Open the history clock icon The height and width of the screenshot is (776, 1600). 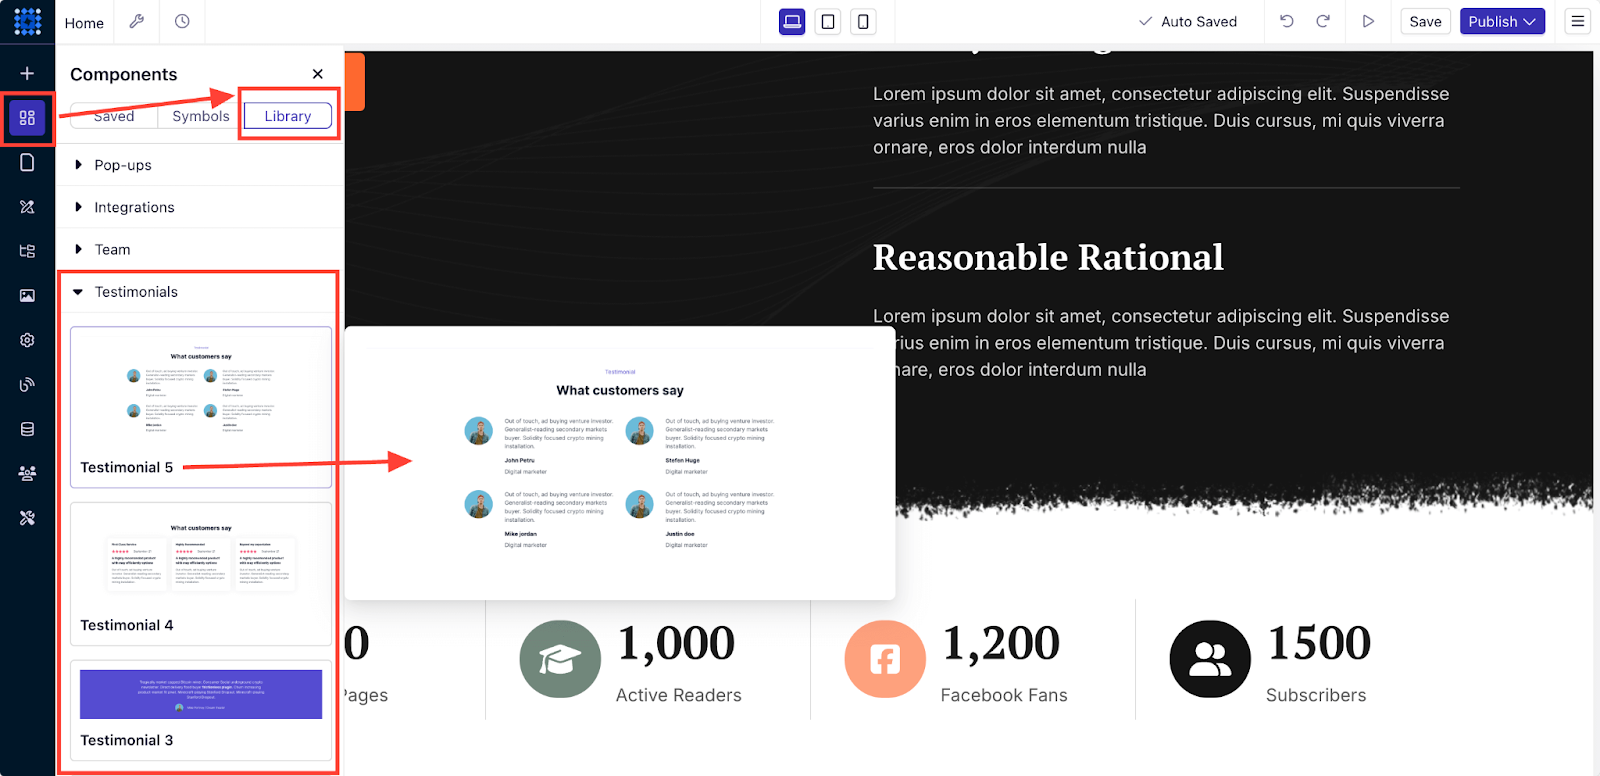182,21
